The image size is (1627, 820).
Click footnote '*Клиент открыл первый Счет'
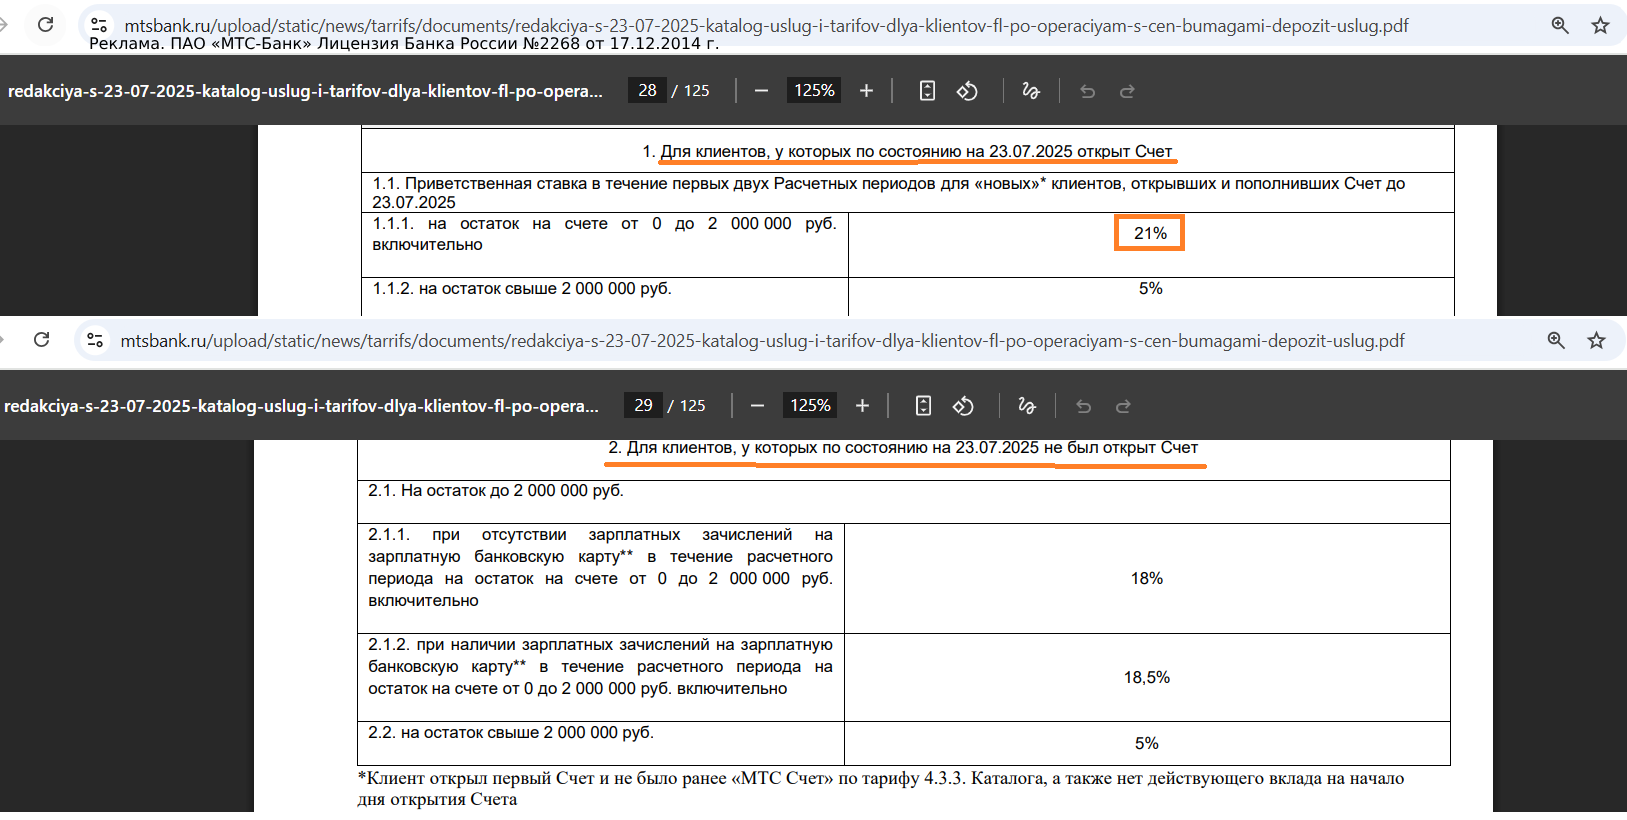(881, 788)
